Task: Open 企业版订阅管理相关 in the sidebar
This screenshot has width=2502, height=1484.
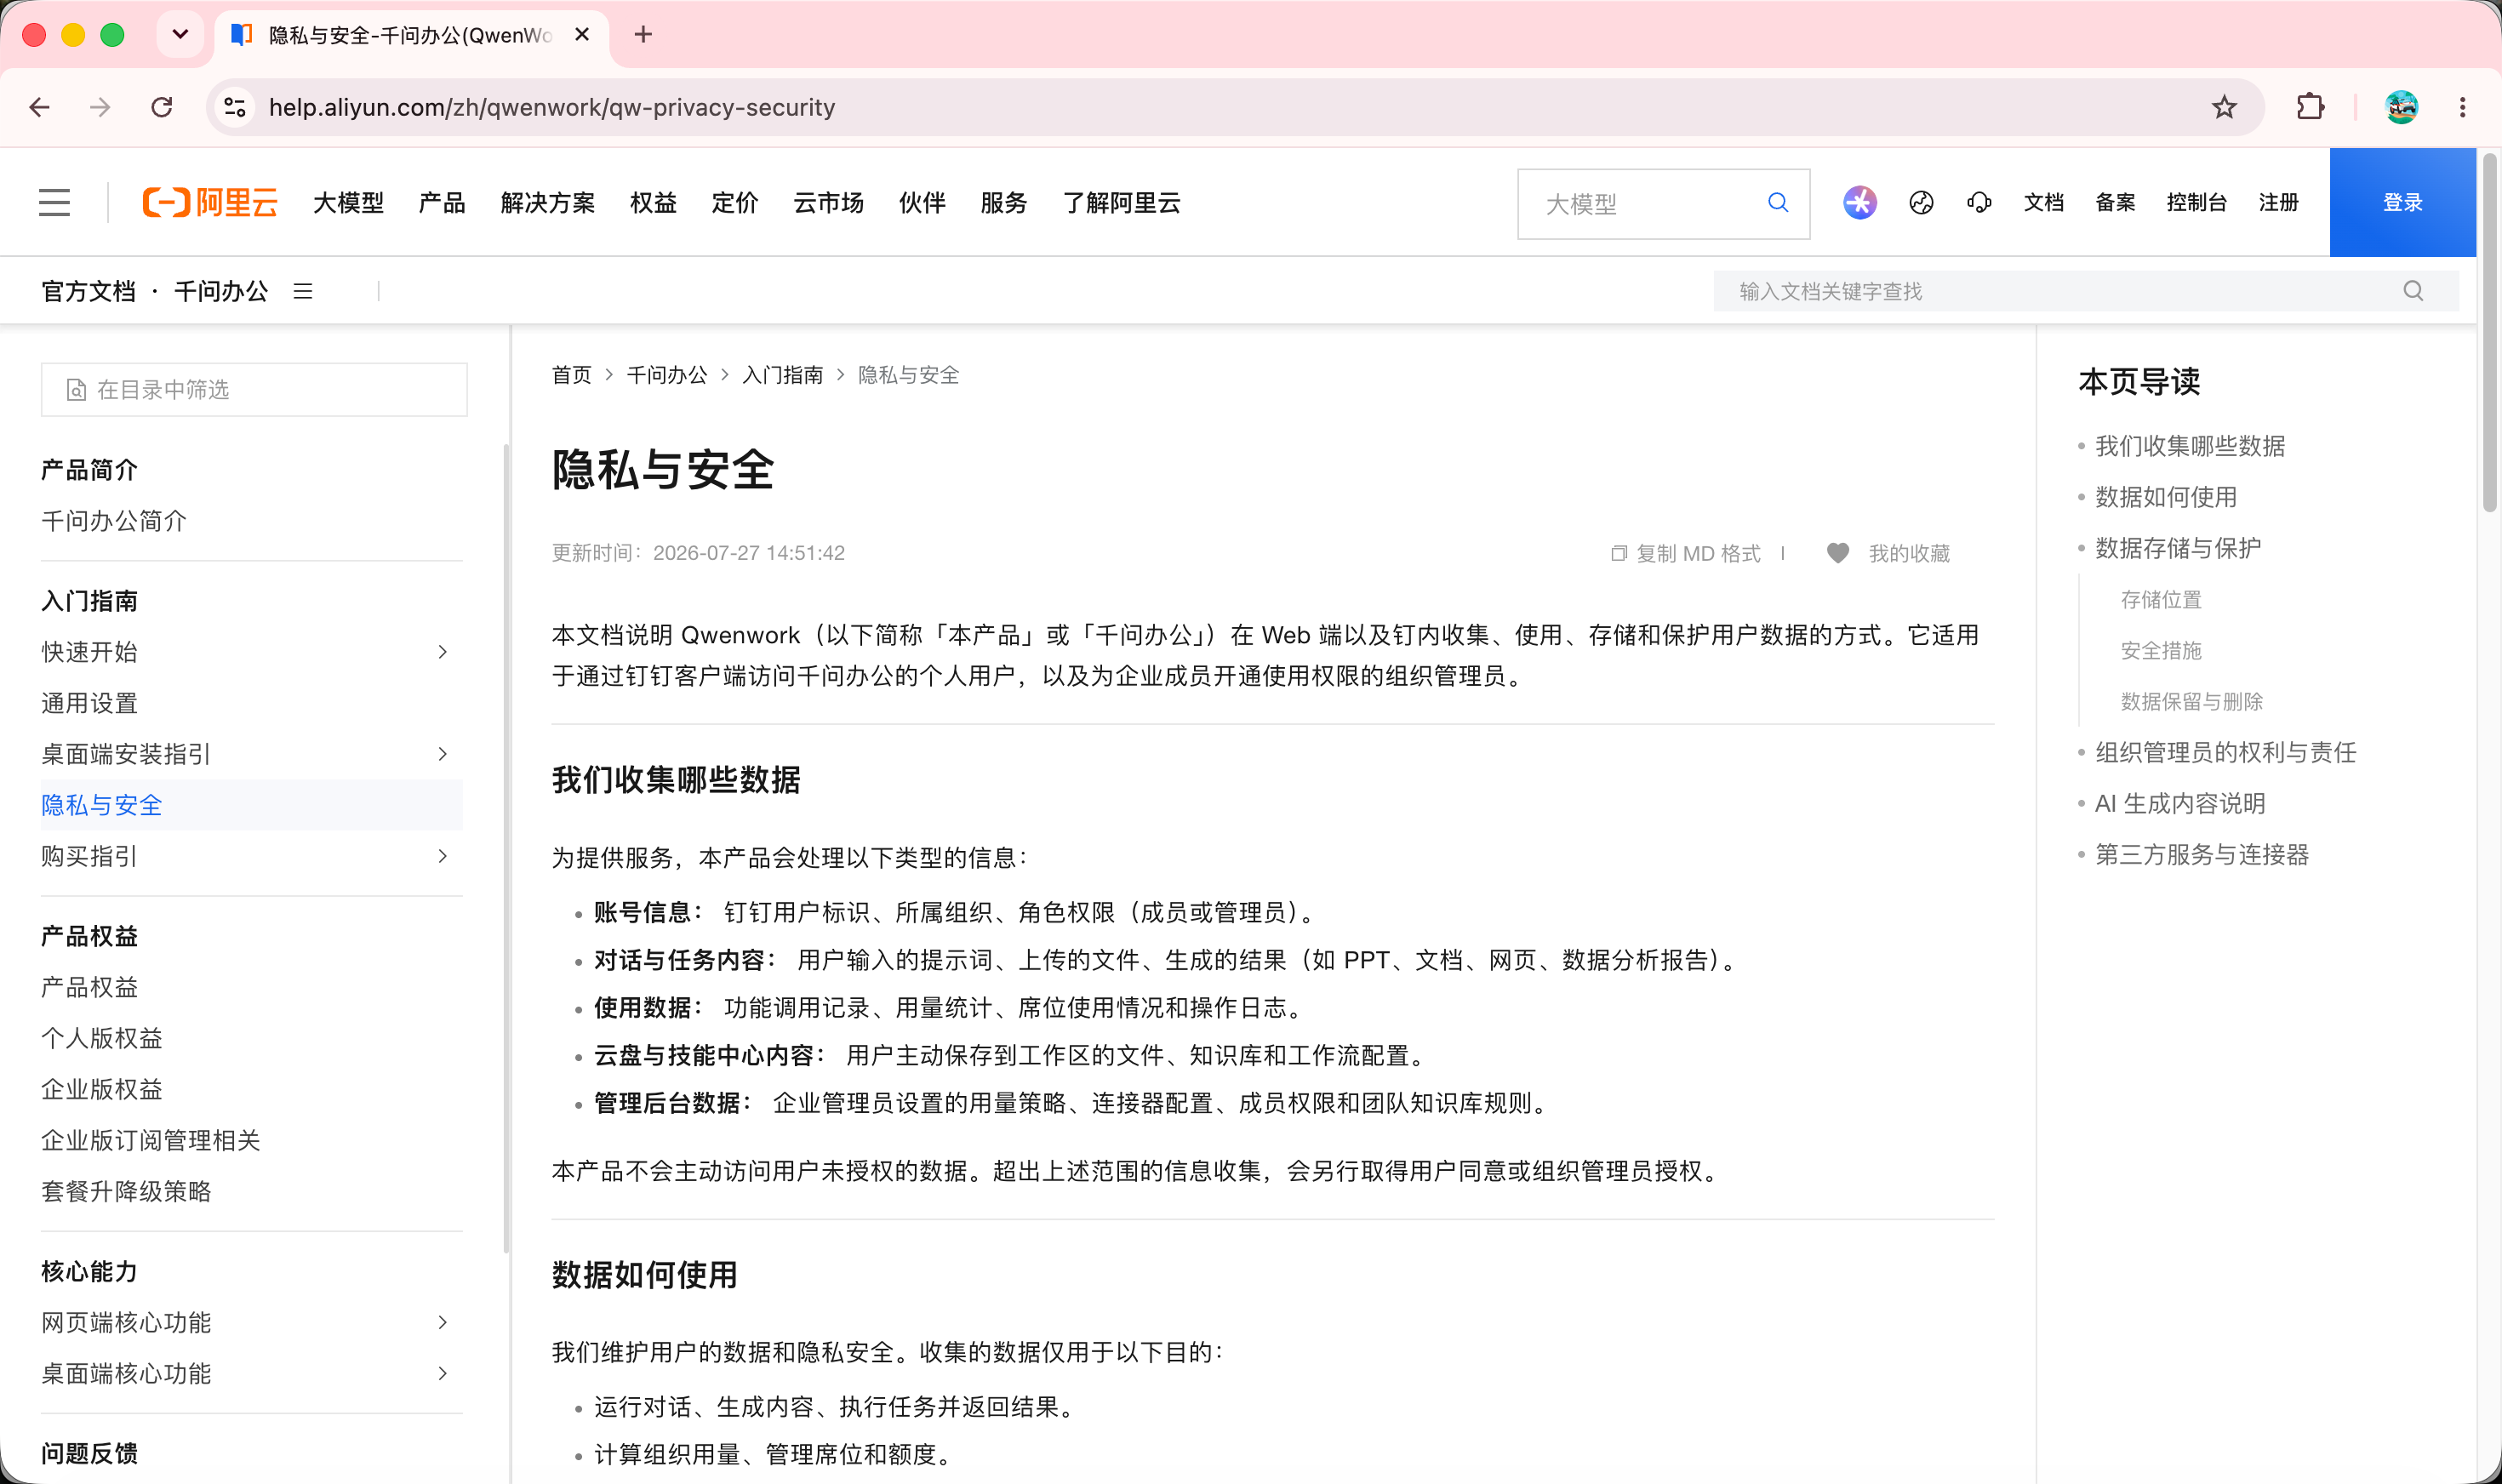Action: (x=151, y=1140)
